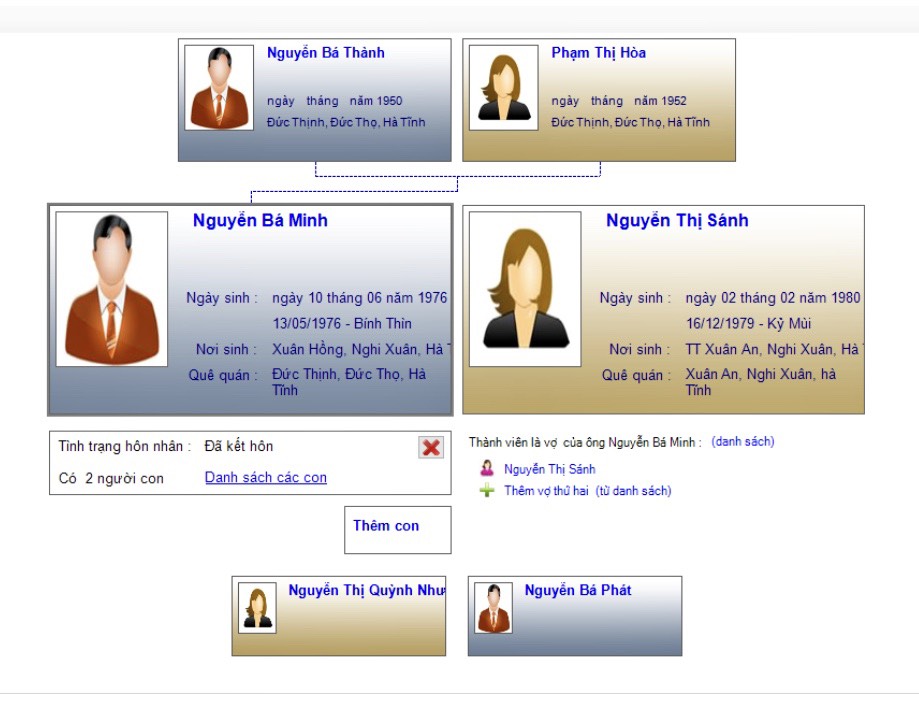
Task: Click lunar date '16/12/1979 - Kỷ Mùi'
Action: (x=748, y=324)
